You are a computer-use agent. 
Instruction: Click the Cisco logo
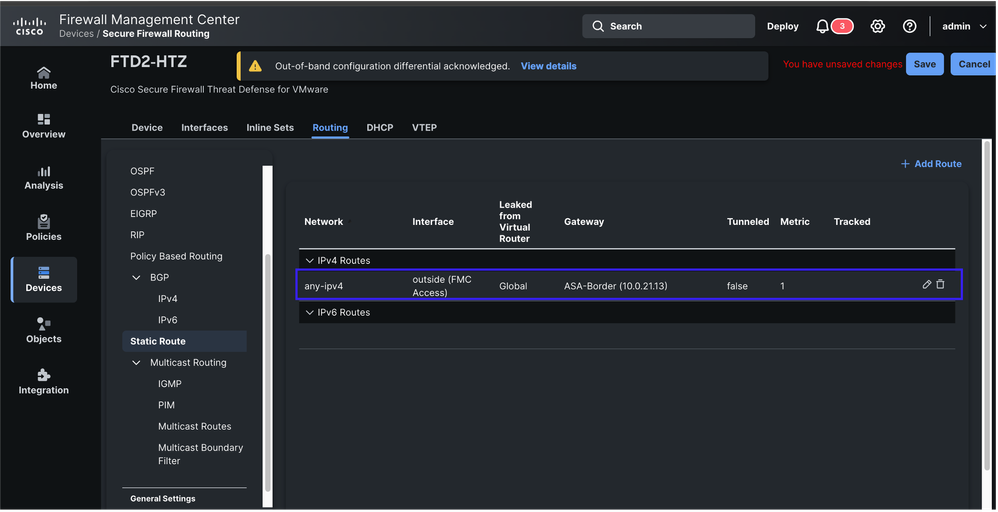click(29, 26)
